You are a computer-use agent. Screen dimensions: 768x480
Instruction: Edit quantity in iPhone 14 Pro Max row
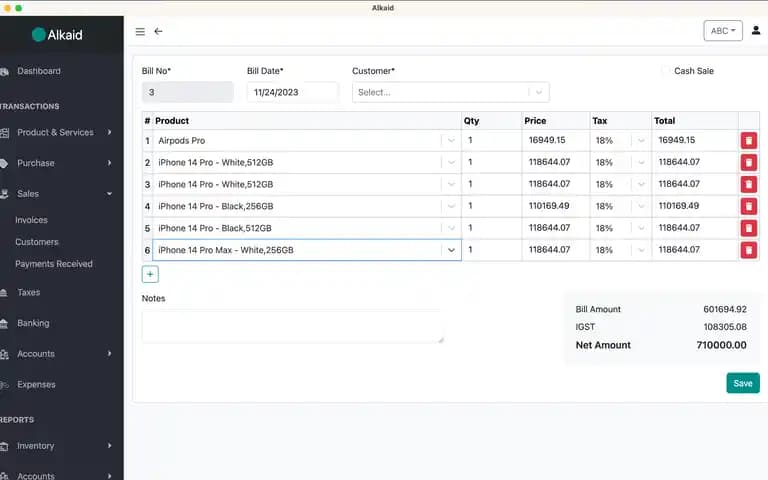[x=491, y=250]
